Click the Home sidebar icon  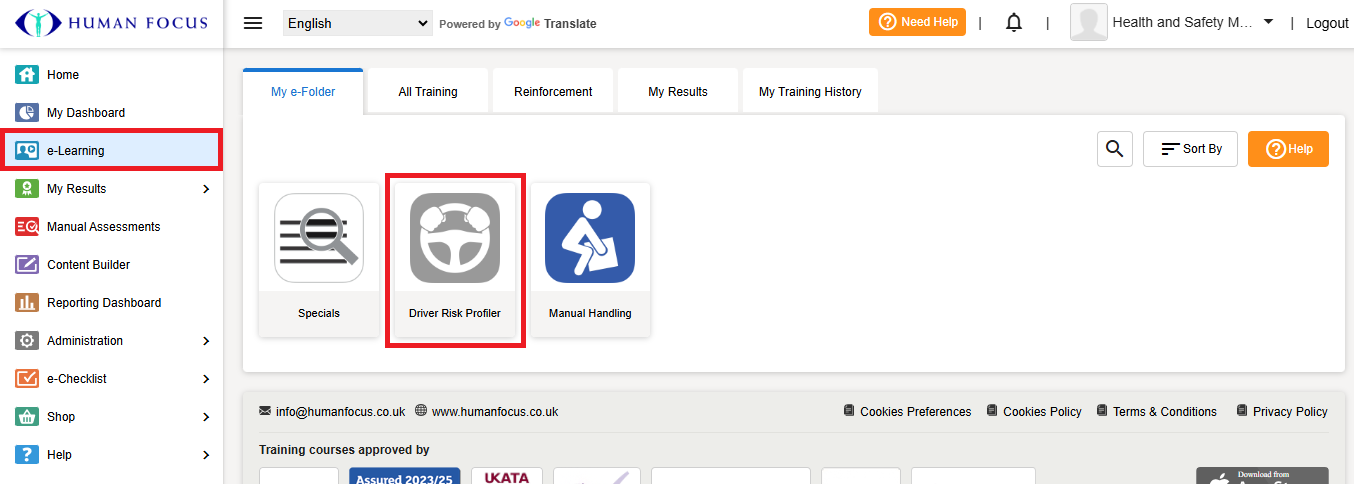tap(27, 75)
